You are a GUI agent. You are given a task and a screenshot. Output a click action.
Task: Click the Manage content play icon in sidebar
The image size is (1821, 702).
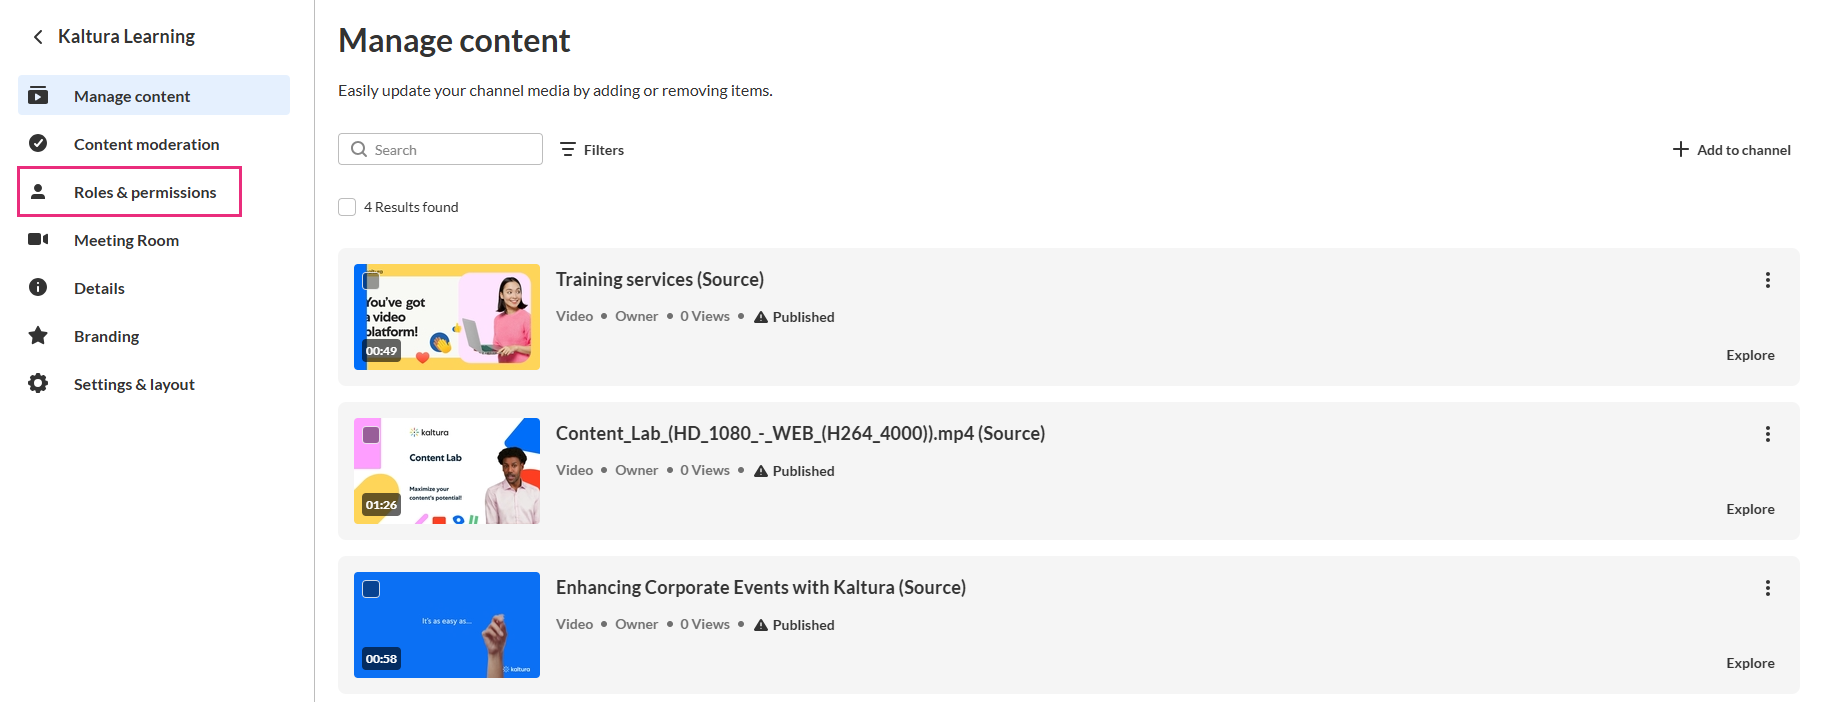coord(38,96)
